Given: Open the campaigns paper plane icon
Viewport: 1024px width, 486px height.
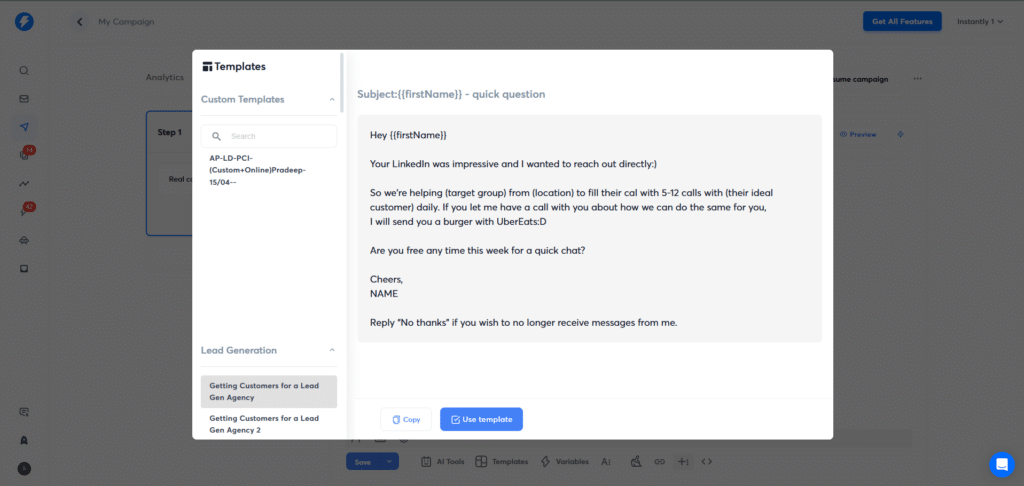Looking at the screenshot, I should [24, 127].
